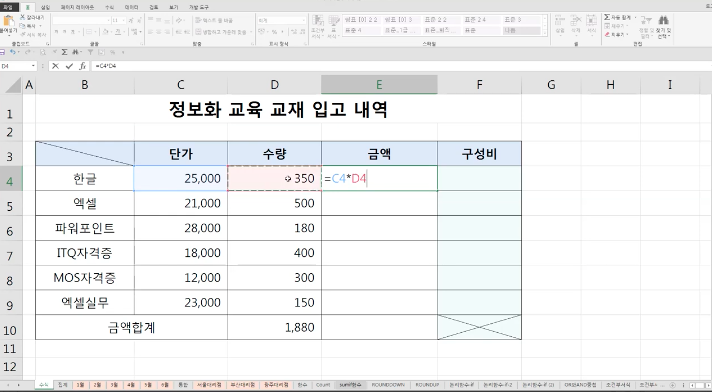Click the Format Painter (서식 복사) icon

(22, 34)
